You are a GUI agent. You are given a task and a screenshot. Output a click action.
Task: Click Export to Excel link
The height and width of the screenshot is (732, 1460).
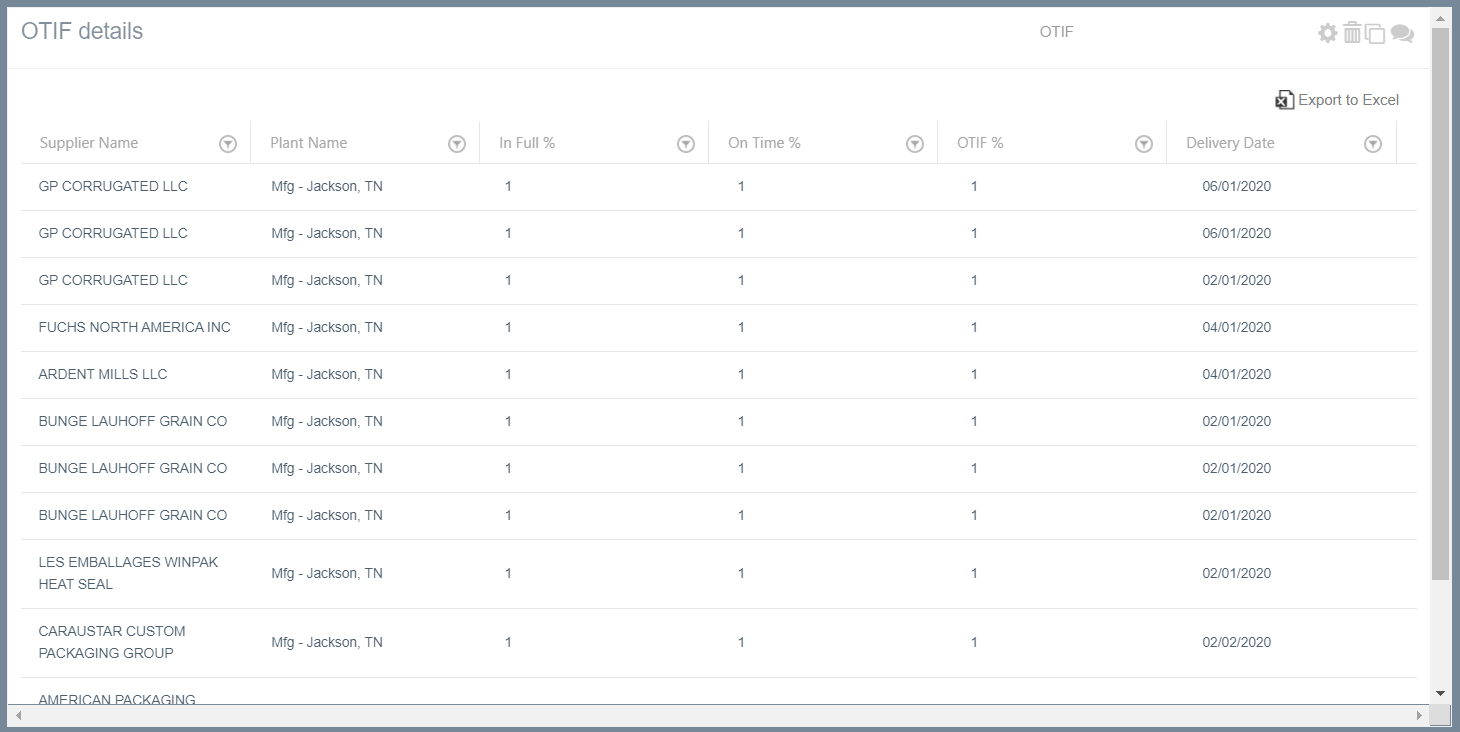click(x=1348, y=100)
